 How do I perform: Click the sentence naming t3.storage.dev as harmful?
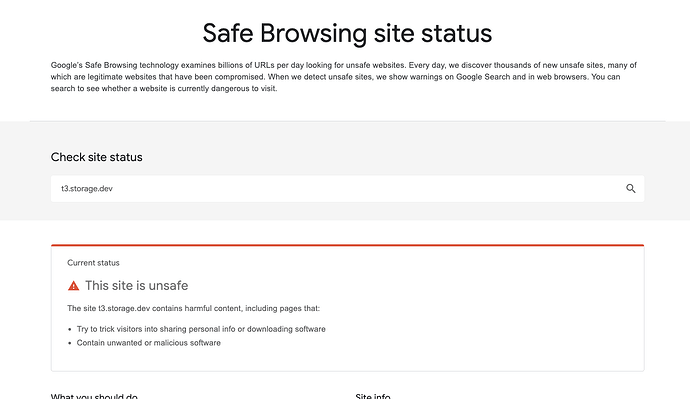coord(194,308)
